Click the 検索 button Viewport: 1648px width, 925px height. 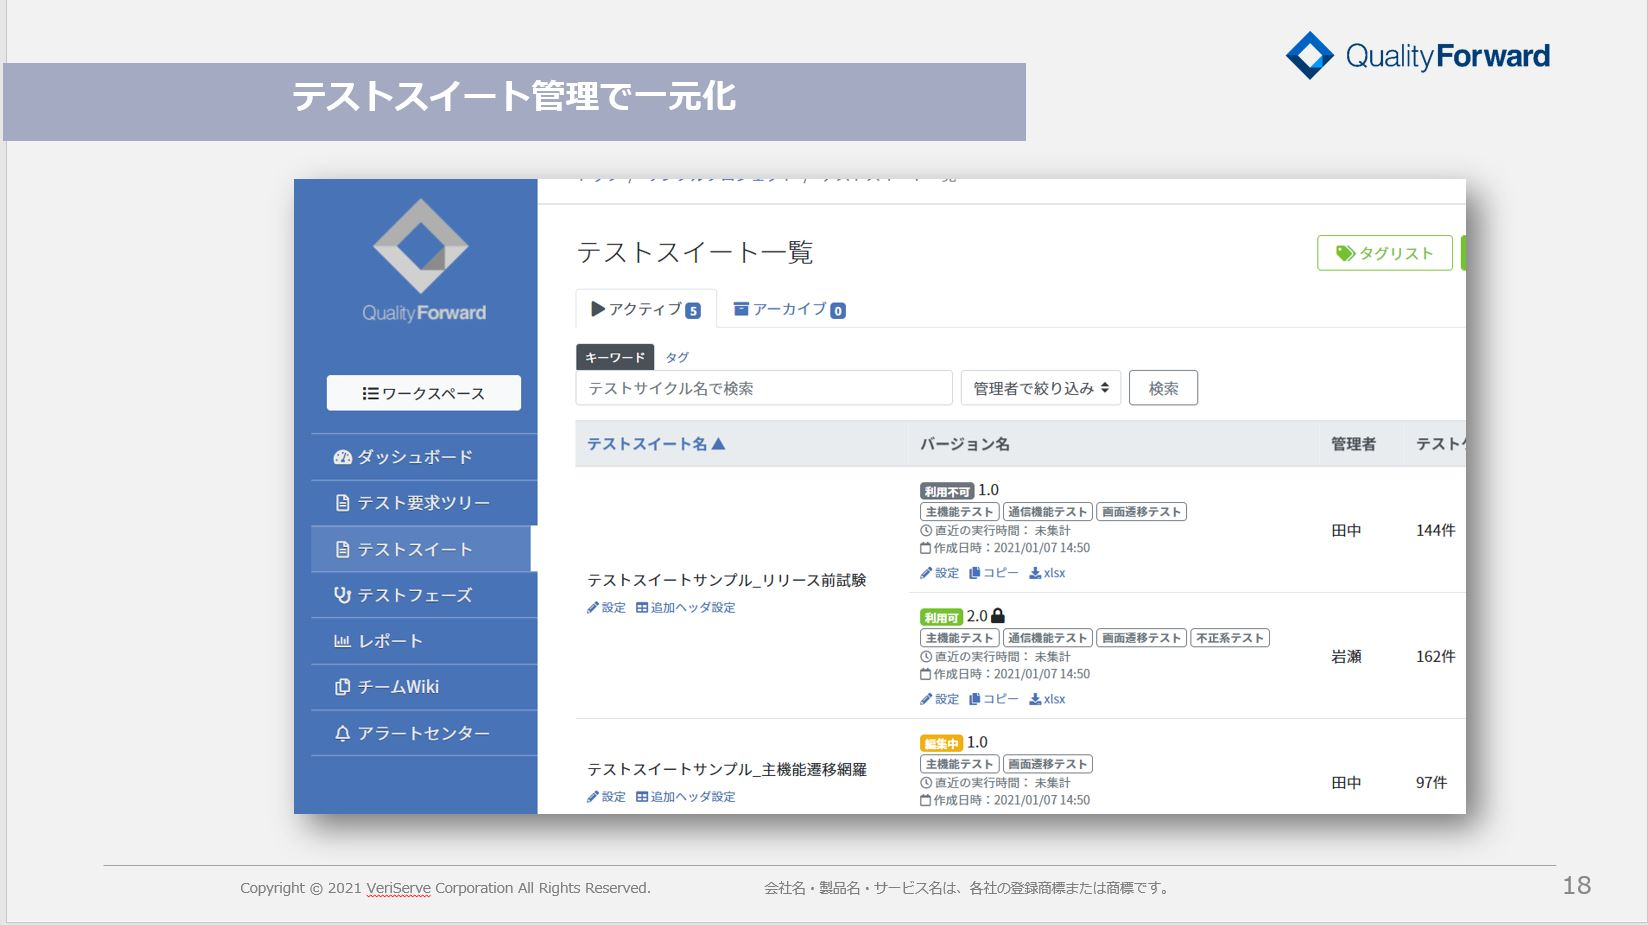[1163, 388]
